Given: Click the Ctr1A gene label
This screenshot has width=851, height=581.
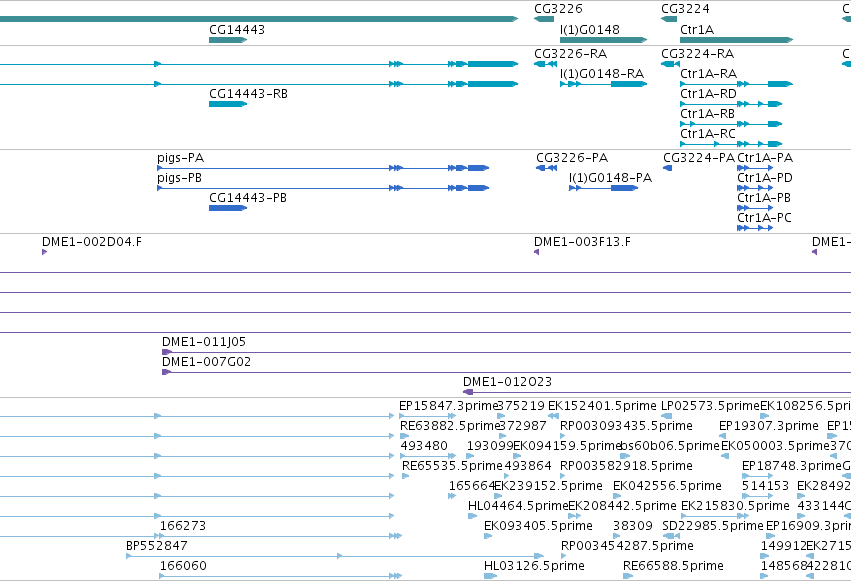Looking at the screenshot, I should pyautogui.click(x=697, y=30).
